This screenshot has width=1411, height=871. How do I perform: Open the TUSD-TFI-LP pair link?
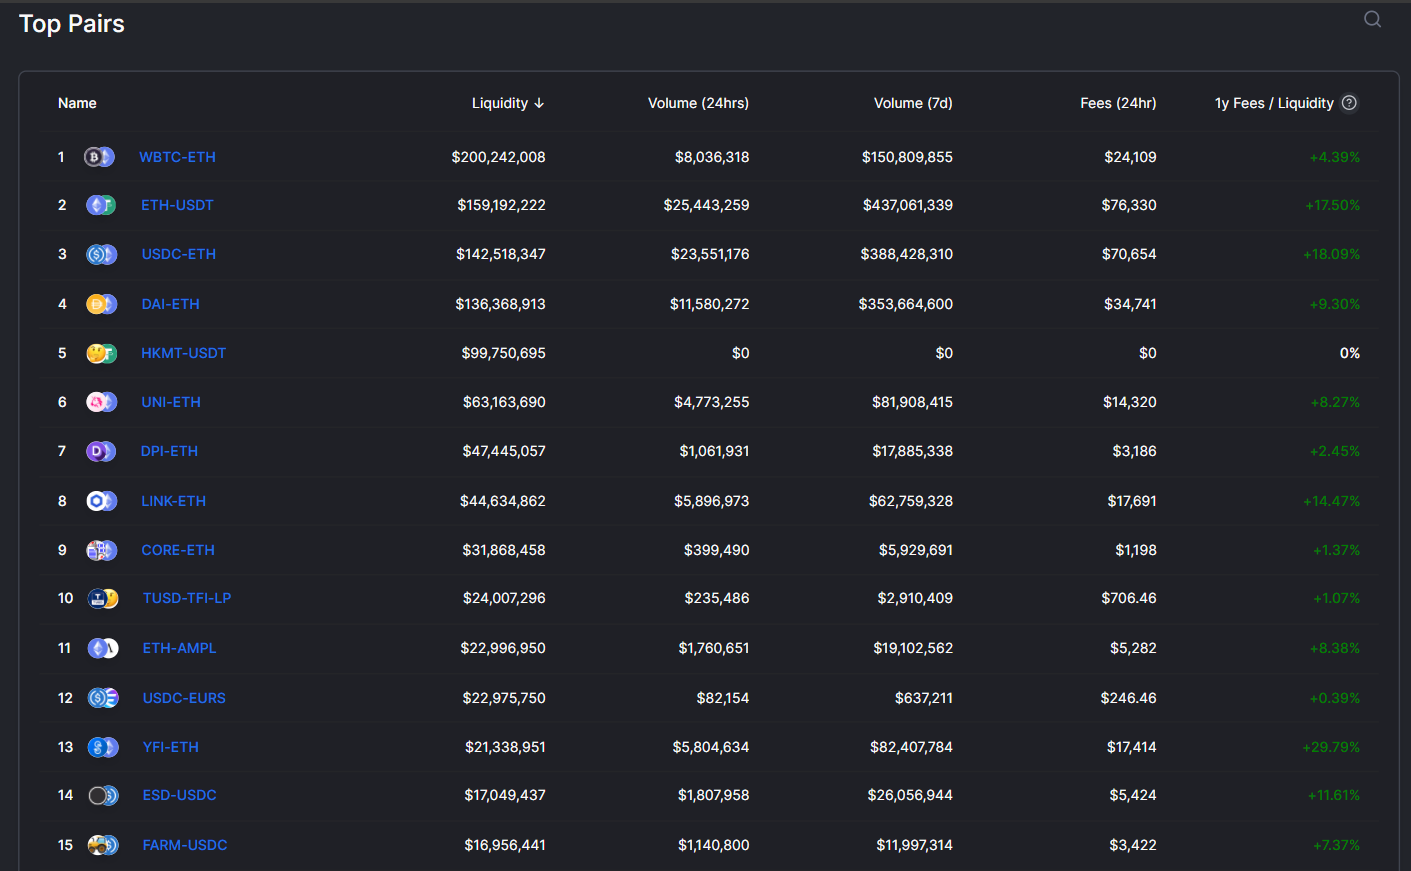(x=187, y=598)
